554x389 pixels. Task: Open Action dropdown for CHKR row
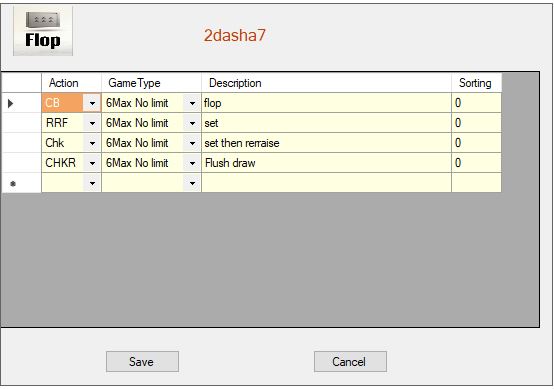point(92,163)
